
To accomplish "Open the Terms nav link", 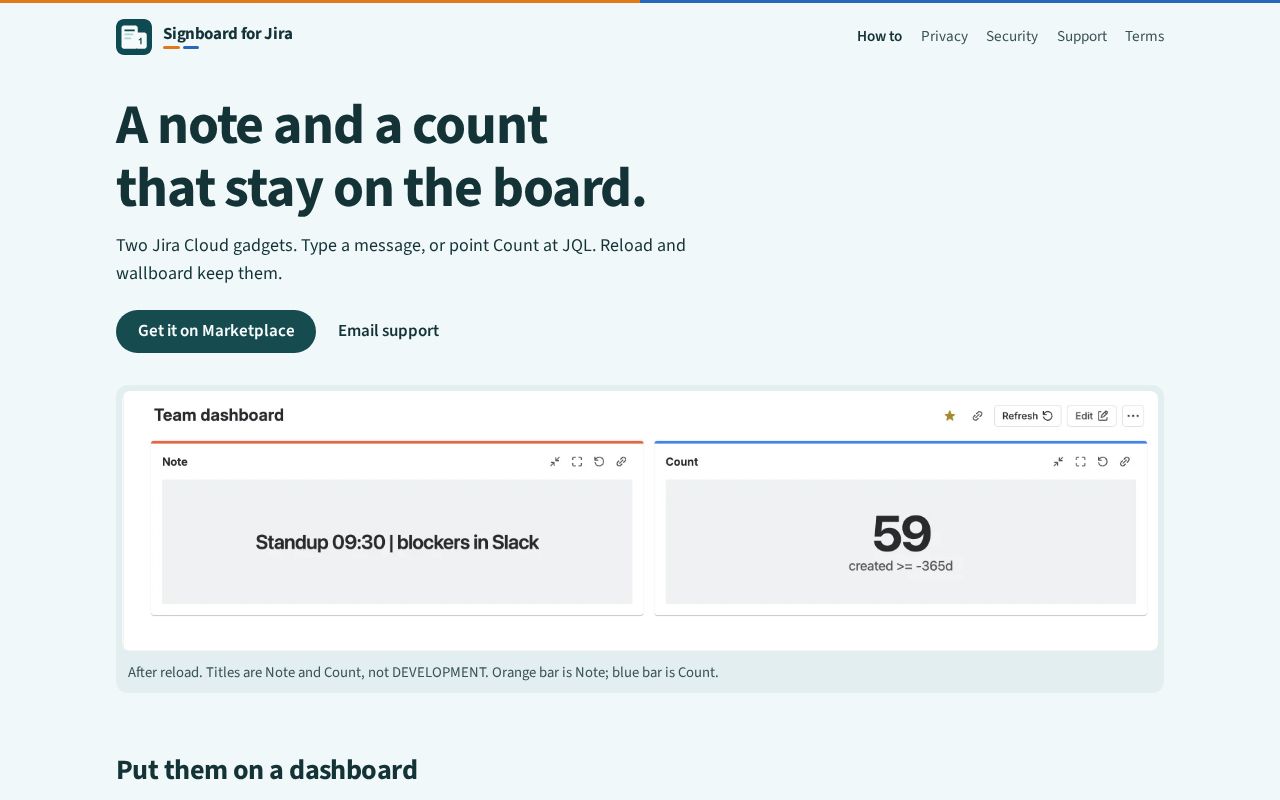I will tap(1144, 37).
